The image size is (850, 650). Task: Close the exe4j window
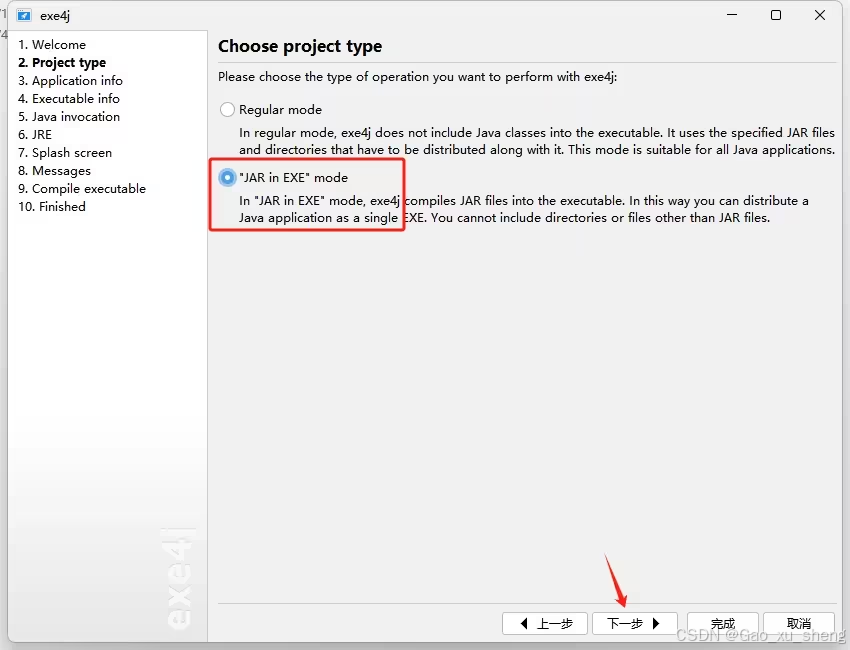[x=820, y=15]
